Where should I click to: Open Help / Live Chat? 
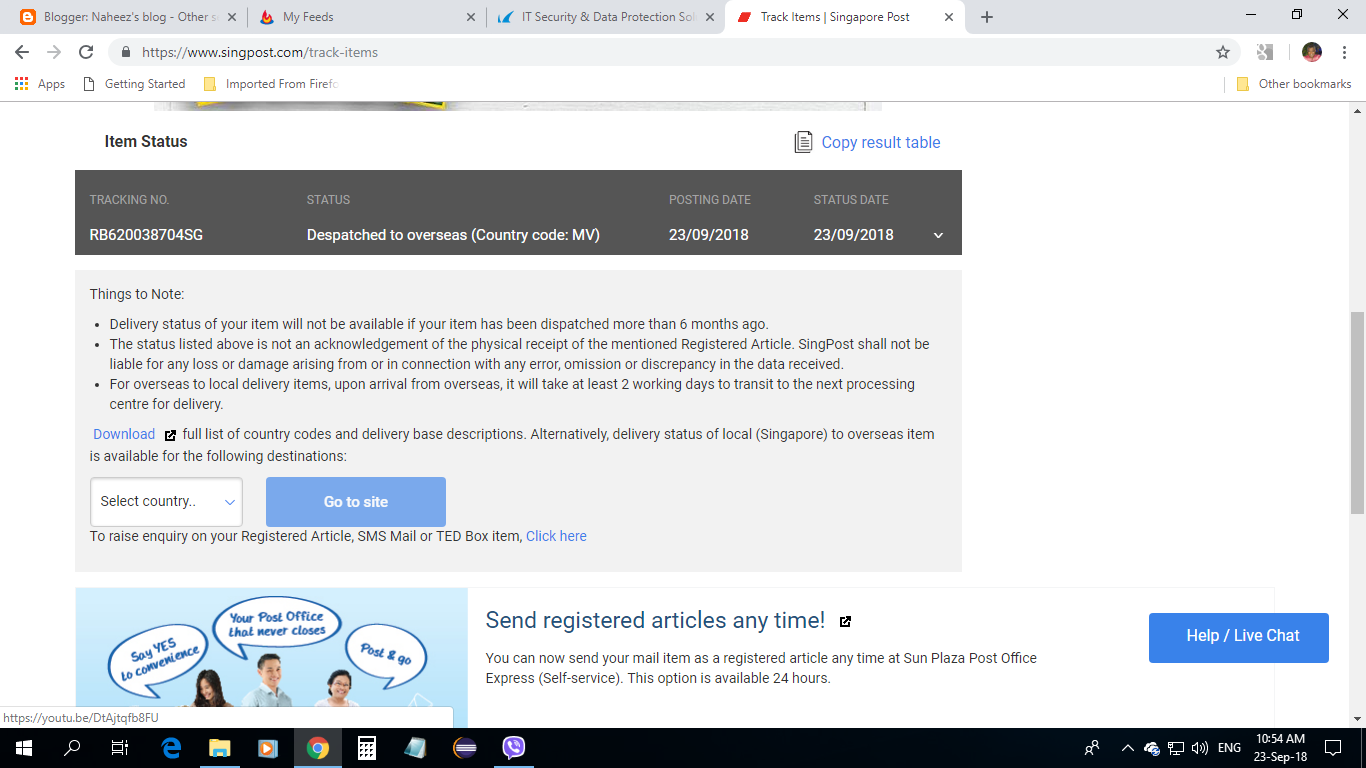click(1239, 636)
